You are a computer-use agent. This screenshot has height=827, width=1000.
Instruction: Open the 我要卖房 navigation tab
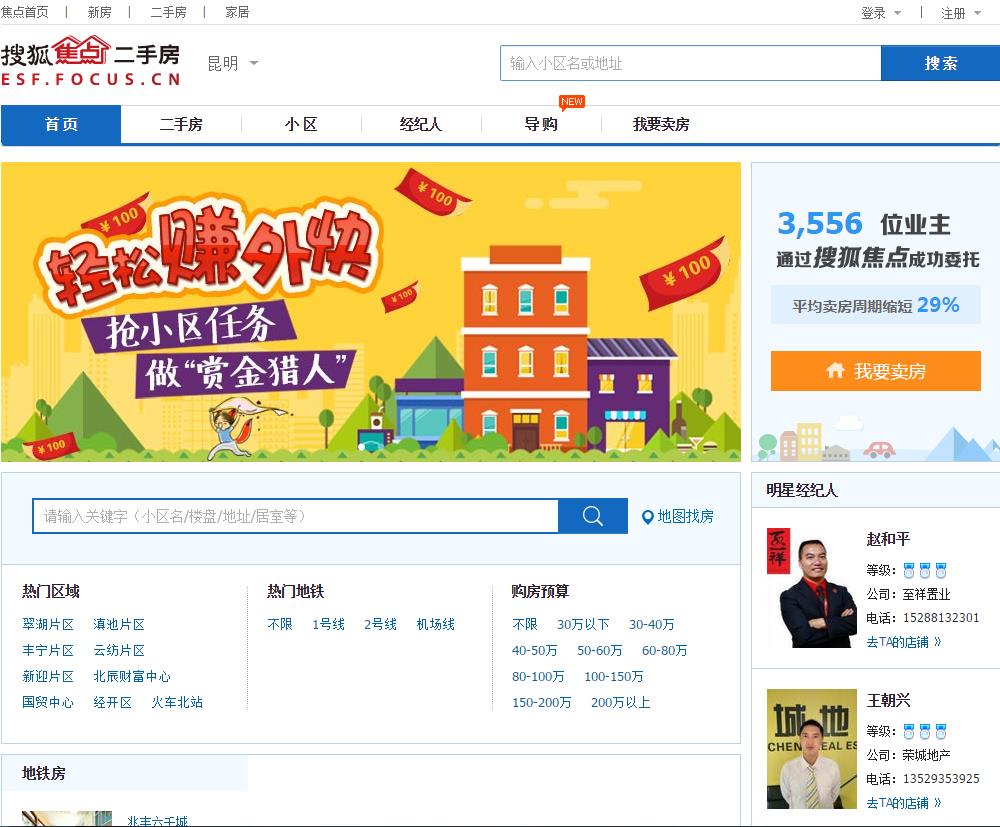point(661,124)
